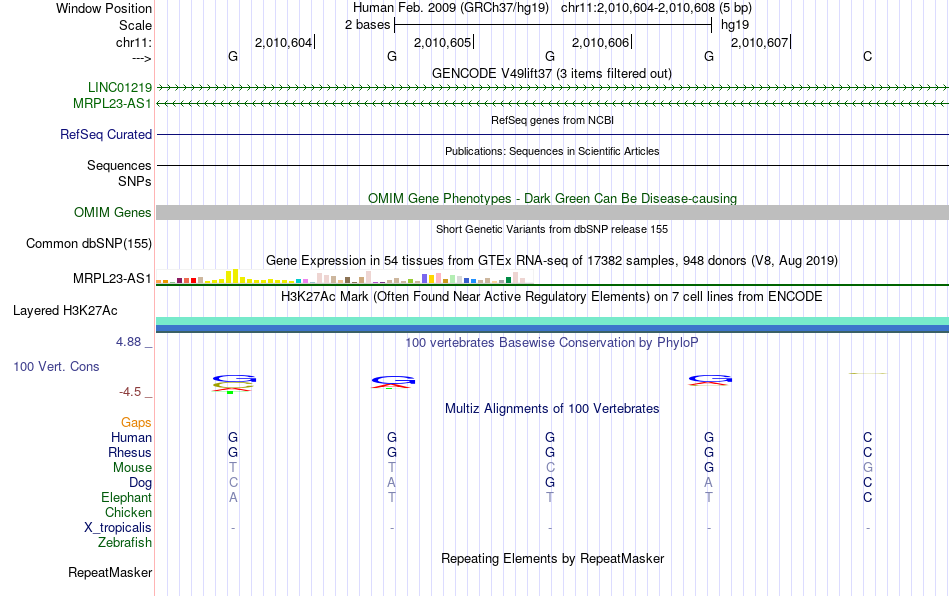The width and height of the screenshot is (950, 596).
Task: Click the blue H3K27Ac signal band
Action: pos(553,329)
